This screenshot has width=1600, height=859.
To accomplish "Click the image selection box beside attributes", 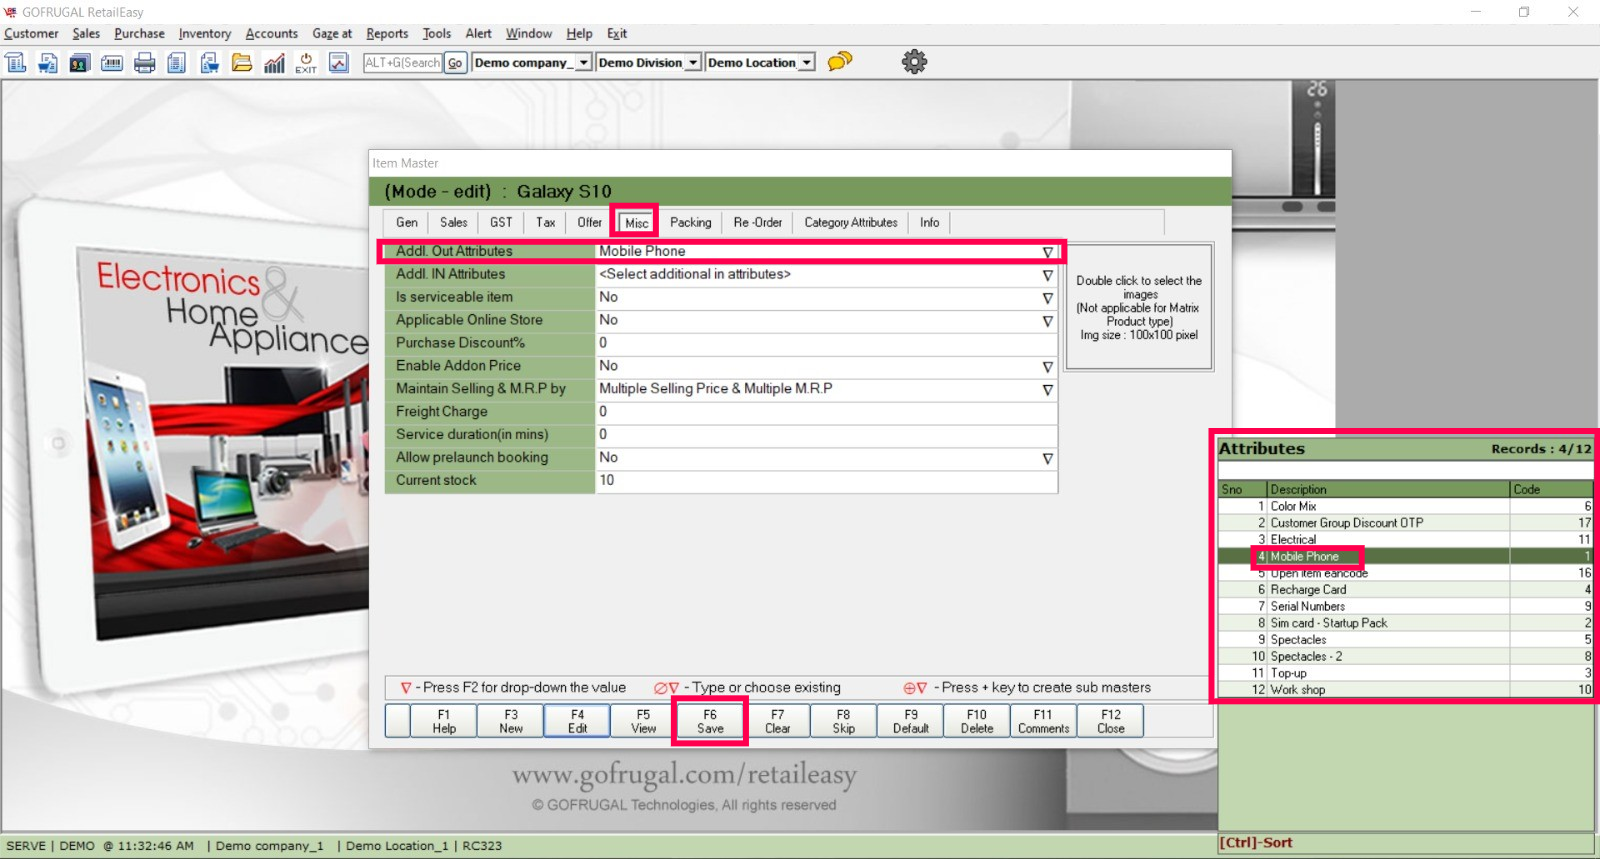I will tap(1139, 307).
